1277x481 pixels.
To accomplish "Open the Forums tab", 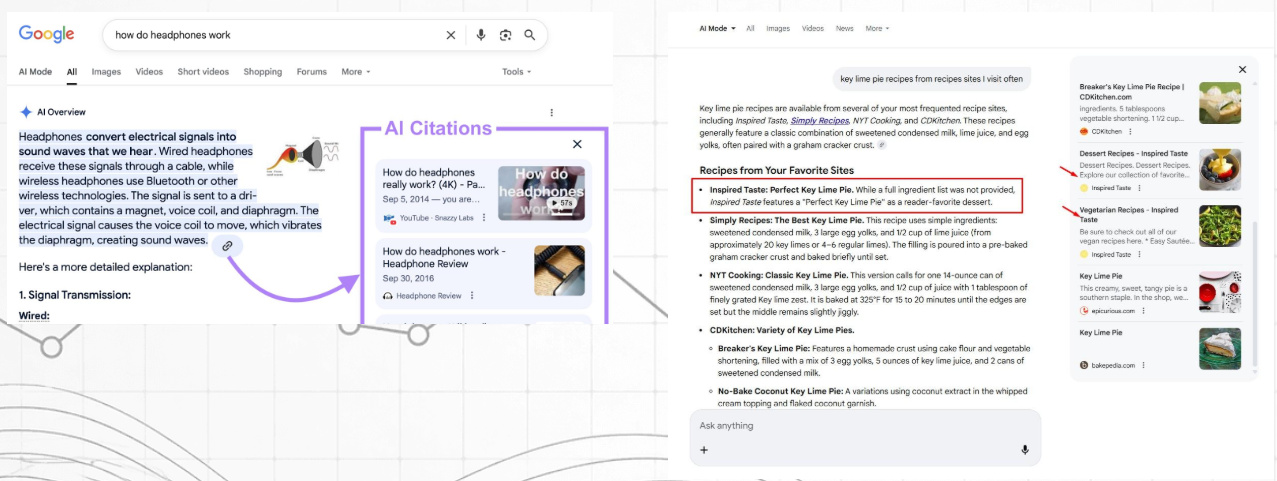I will point(312,72).
